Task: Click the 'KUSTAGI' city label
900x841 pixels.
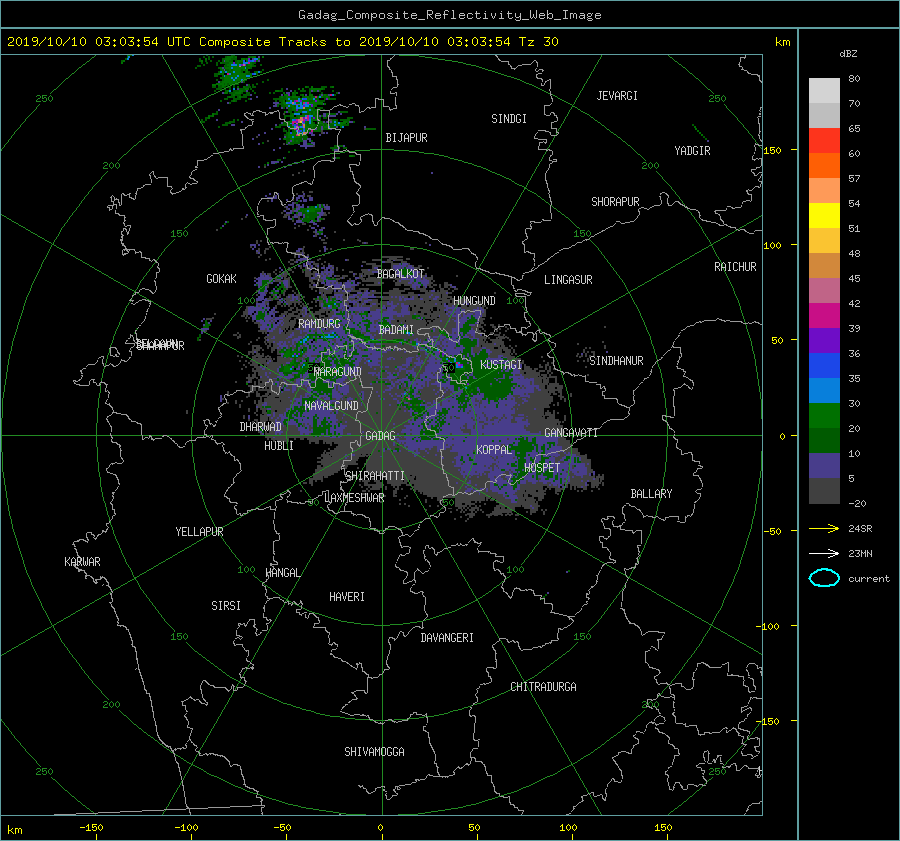Action: [501, 365]
